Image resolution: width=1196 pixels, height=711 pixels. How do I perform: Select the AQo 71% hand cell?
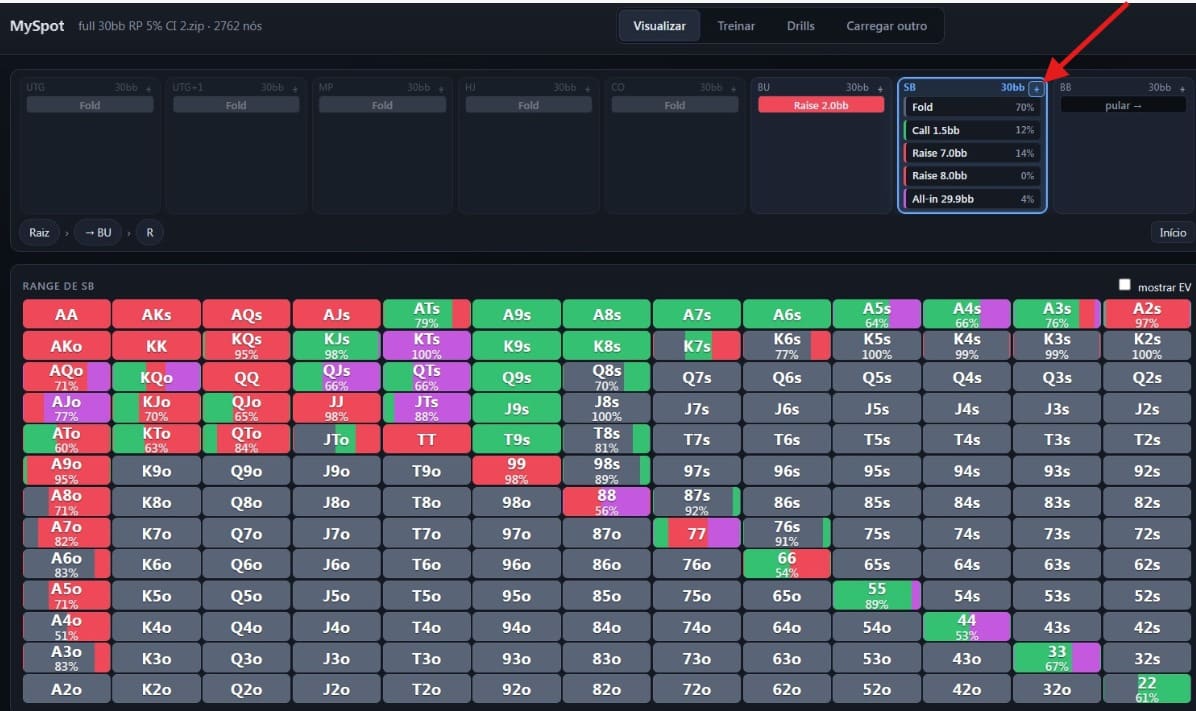click(66, 377)
